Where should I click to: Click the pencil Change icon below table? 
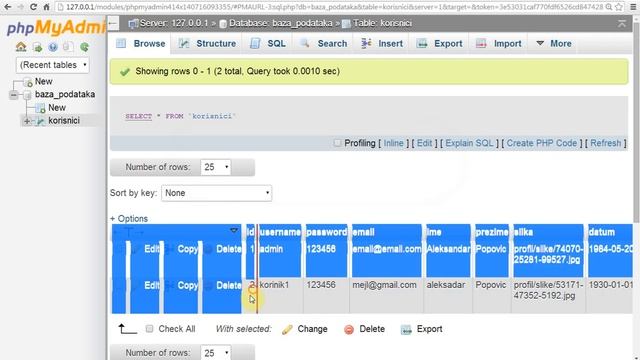point(287,329)
